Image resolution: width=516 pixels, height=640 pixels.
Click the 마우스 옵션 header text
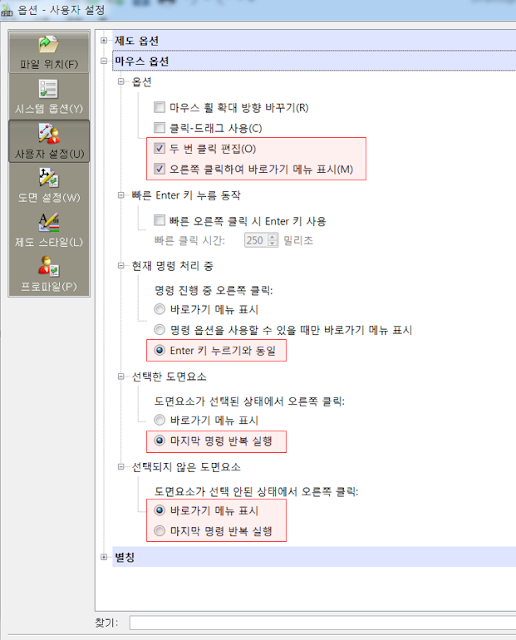pos(142,61)
